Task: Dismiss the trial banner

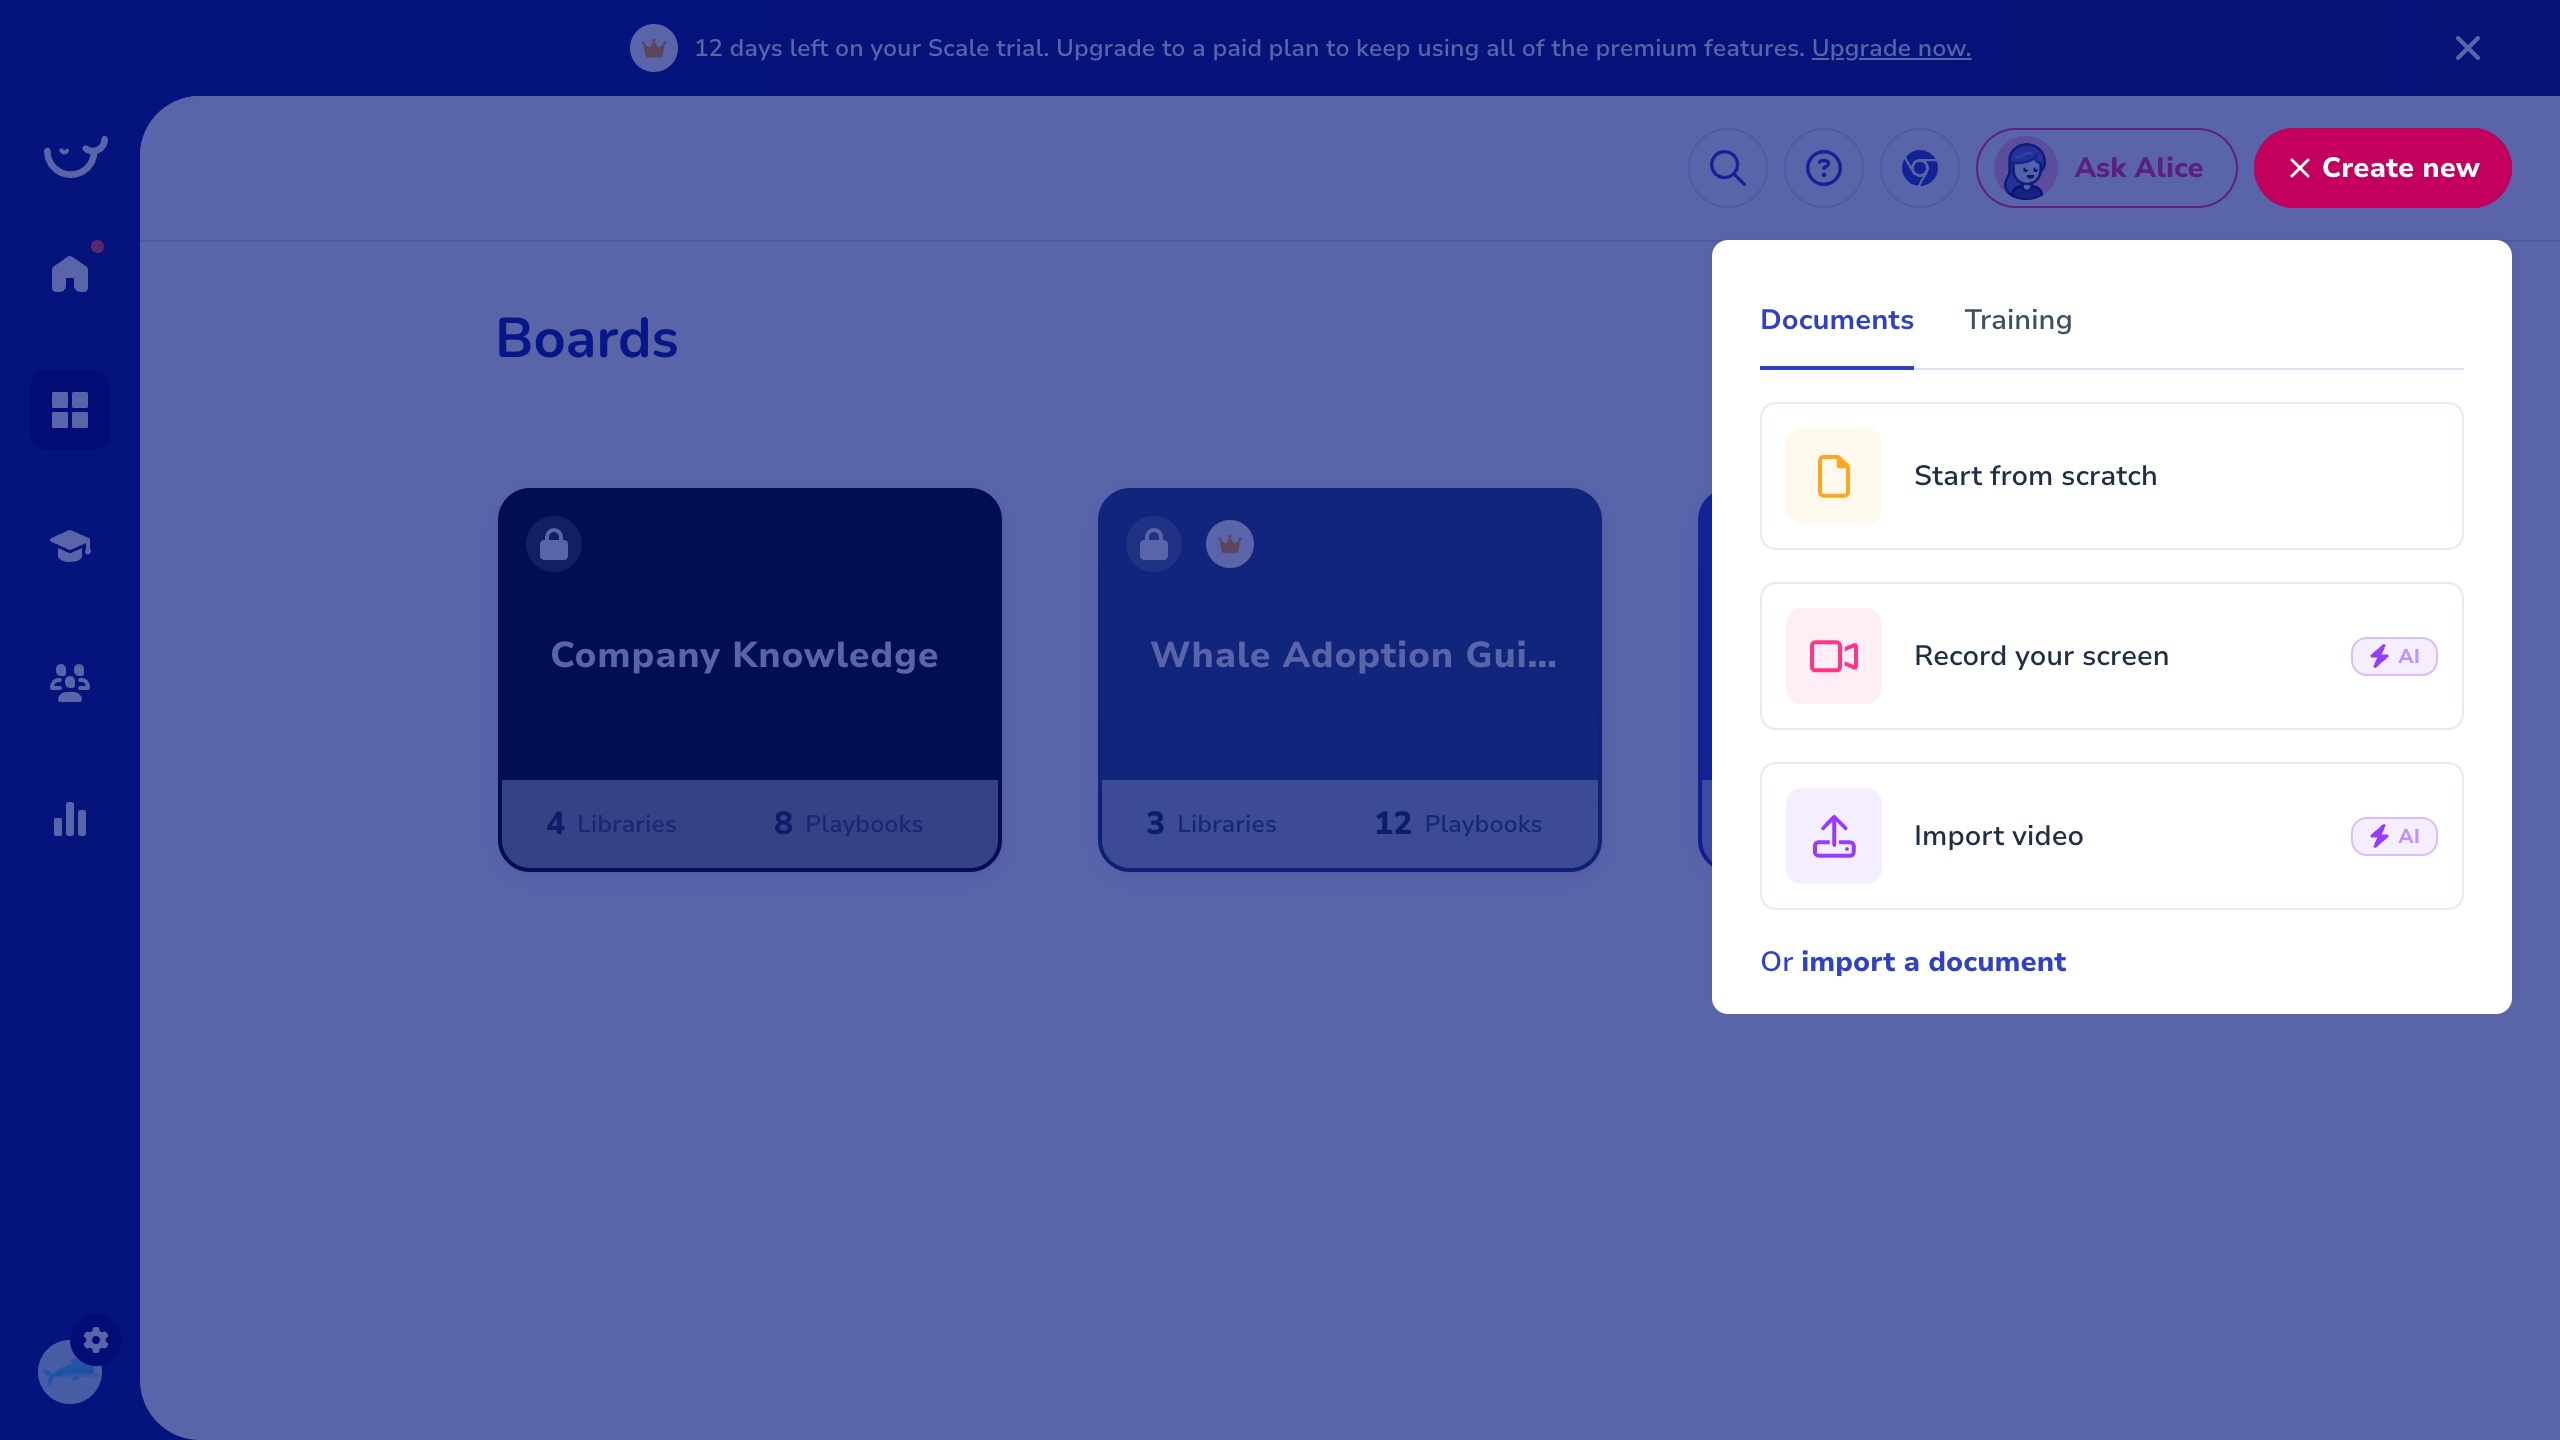Action: (2467, 48)
